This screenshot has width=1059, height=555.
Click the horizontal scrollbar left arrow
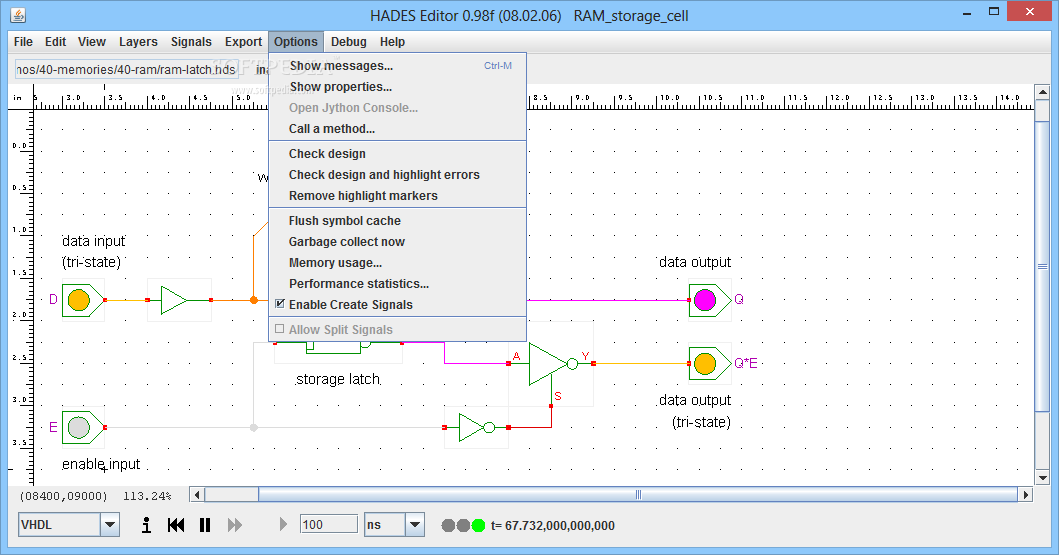(197, 495)
